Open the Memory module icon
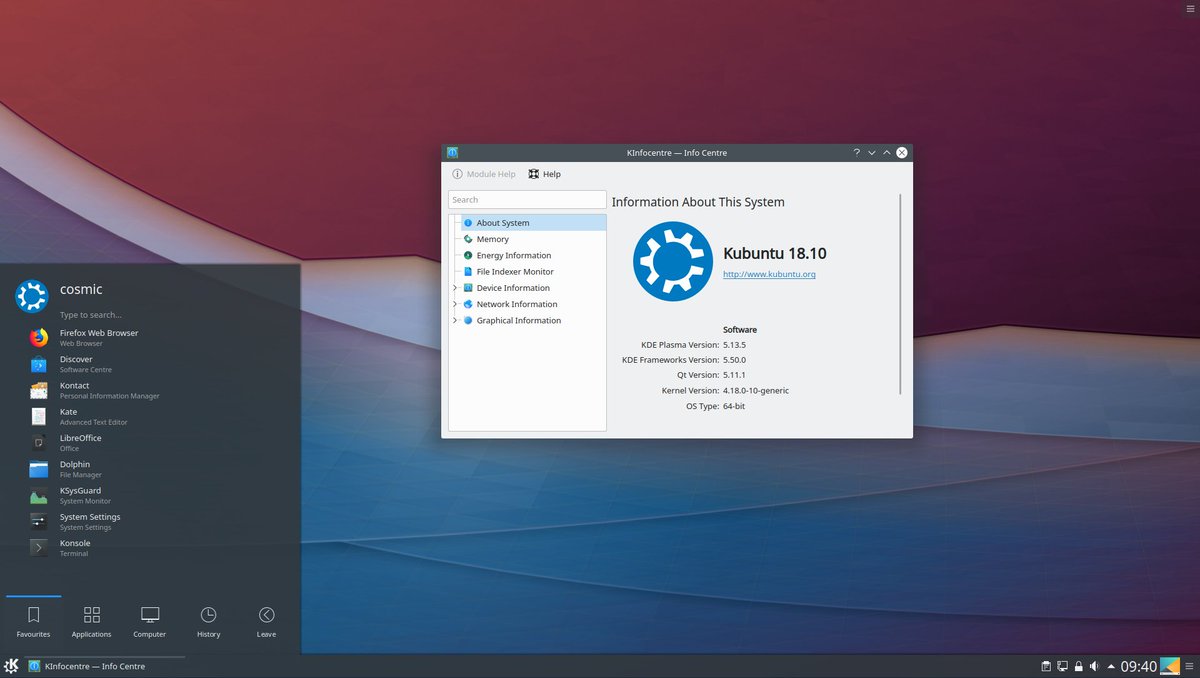 pos(468,239)
